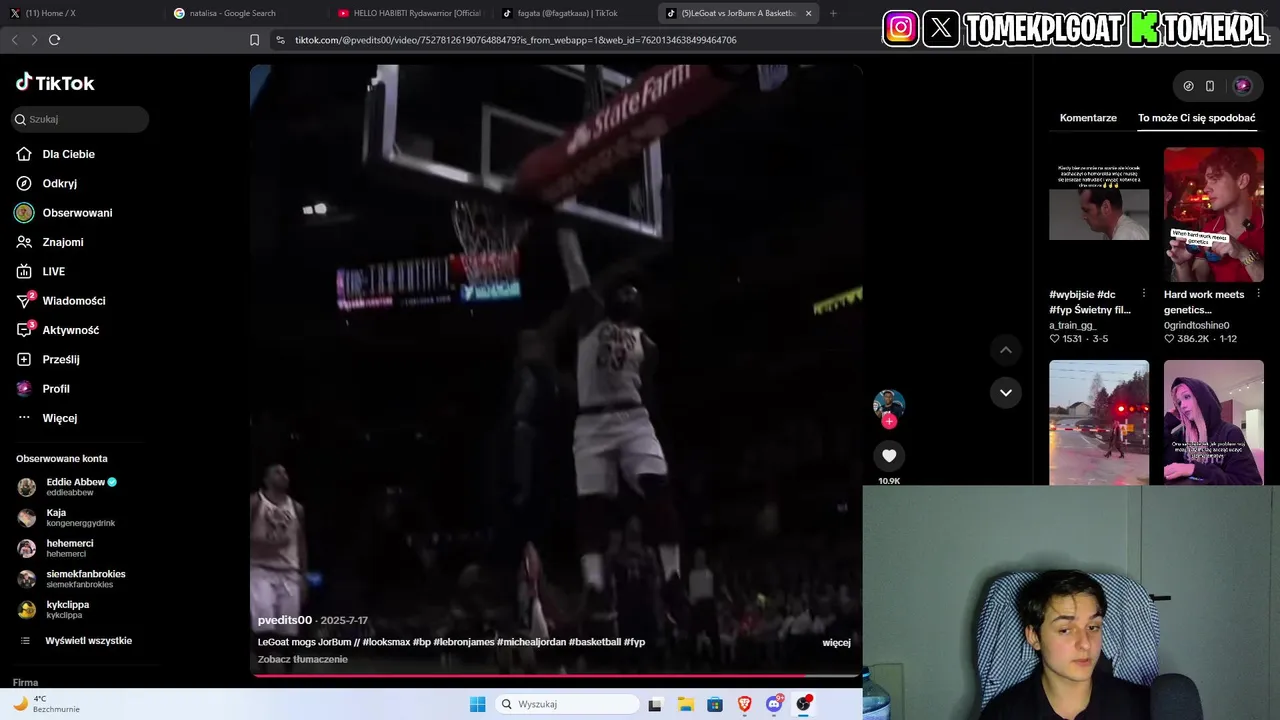Image resolution: width=1280 pixels, height=720 pixels.
Task: Open the a_train_gg_ author link
Action: (1072, 325)
